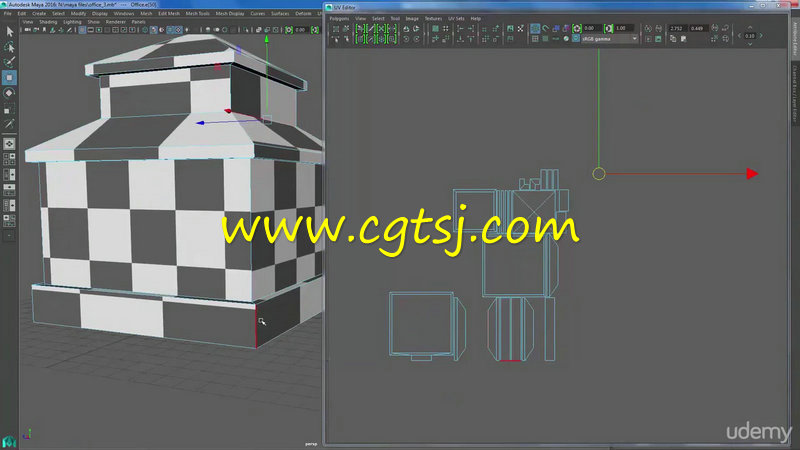Click the red highlighted edge on the building base

coord(256,327)
